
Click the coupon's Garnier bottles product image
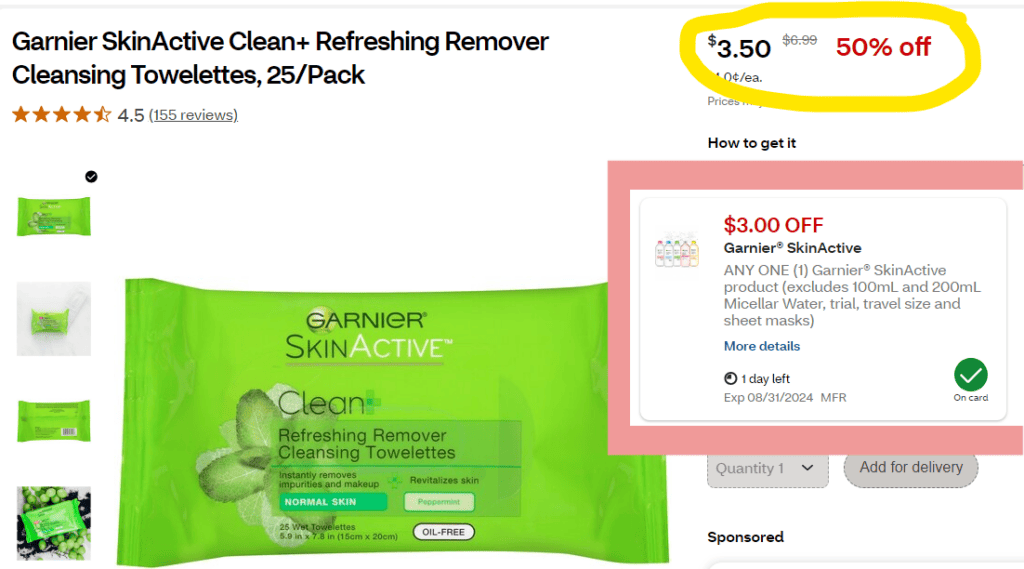[x=677, y=249]
